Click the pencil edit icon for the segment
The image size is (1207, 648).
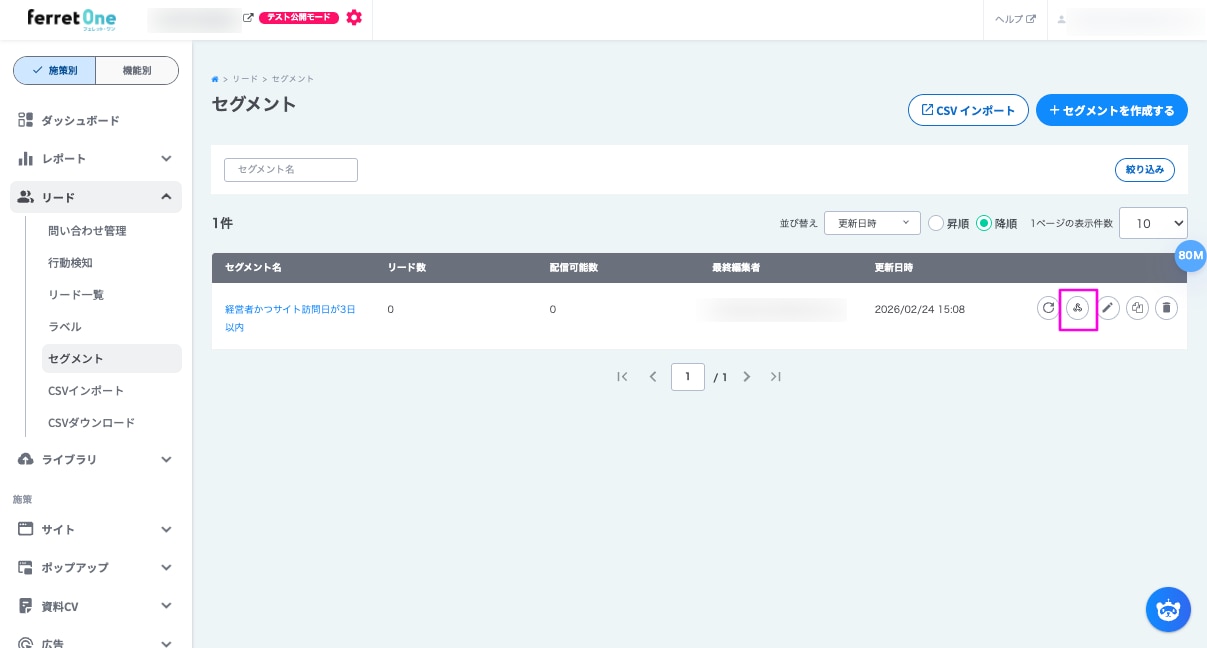pyautogui.click(x=1108, y=308)
